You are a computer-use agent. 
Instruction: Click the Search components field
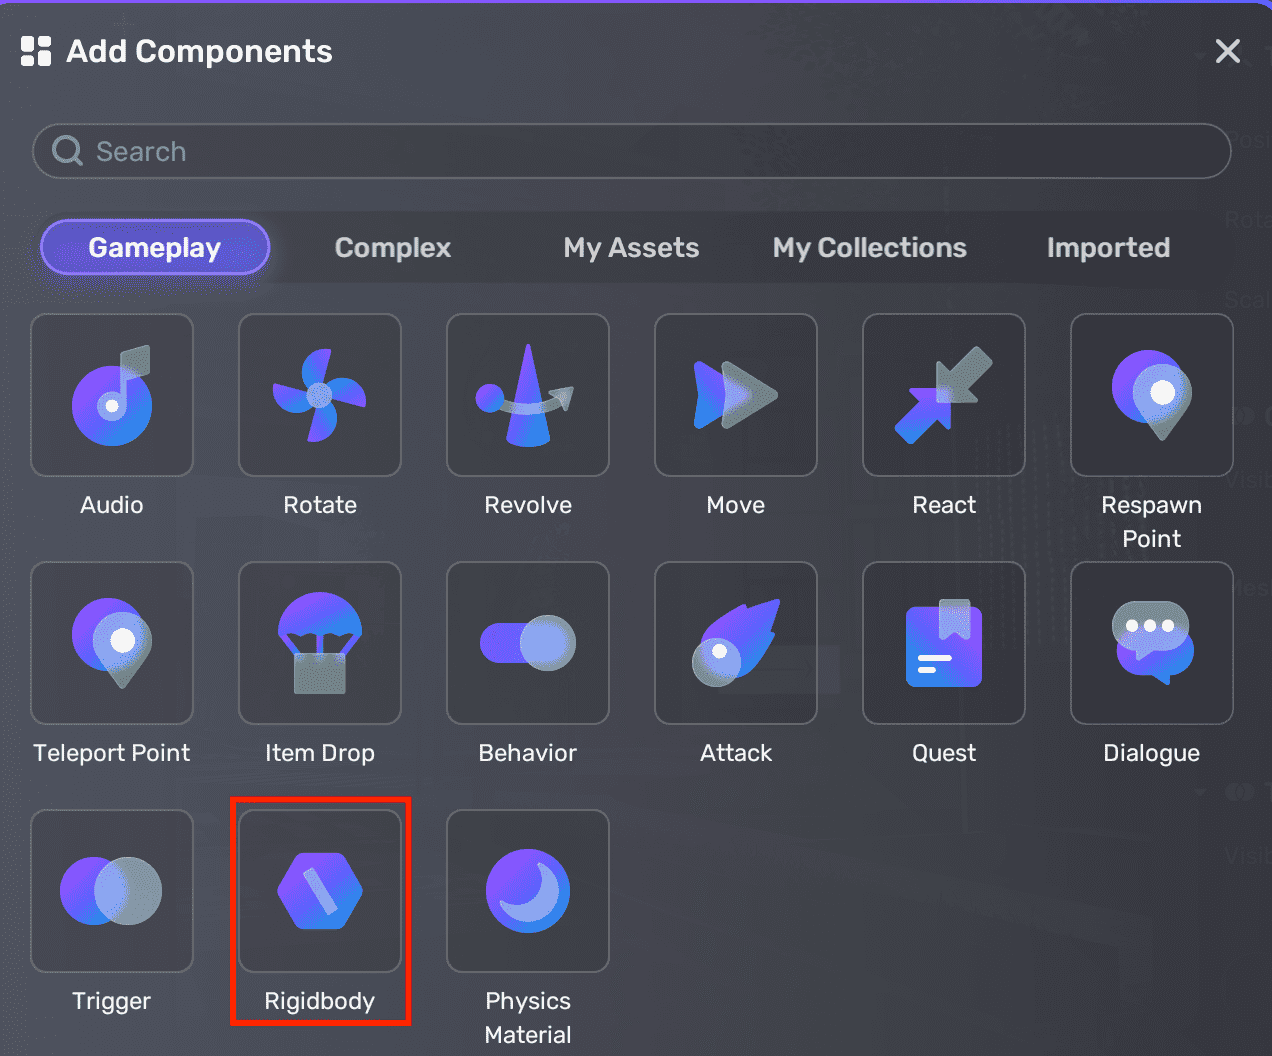click(632, 151)
